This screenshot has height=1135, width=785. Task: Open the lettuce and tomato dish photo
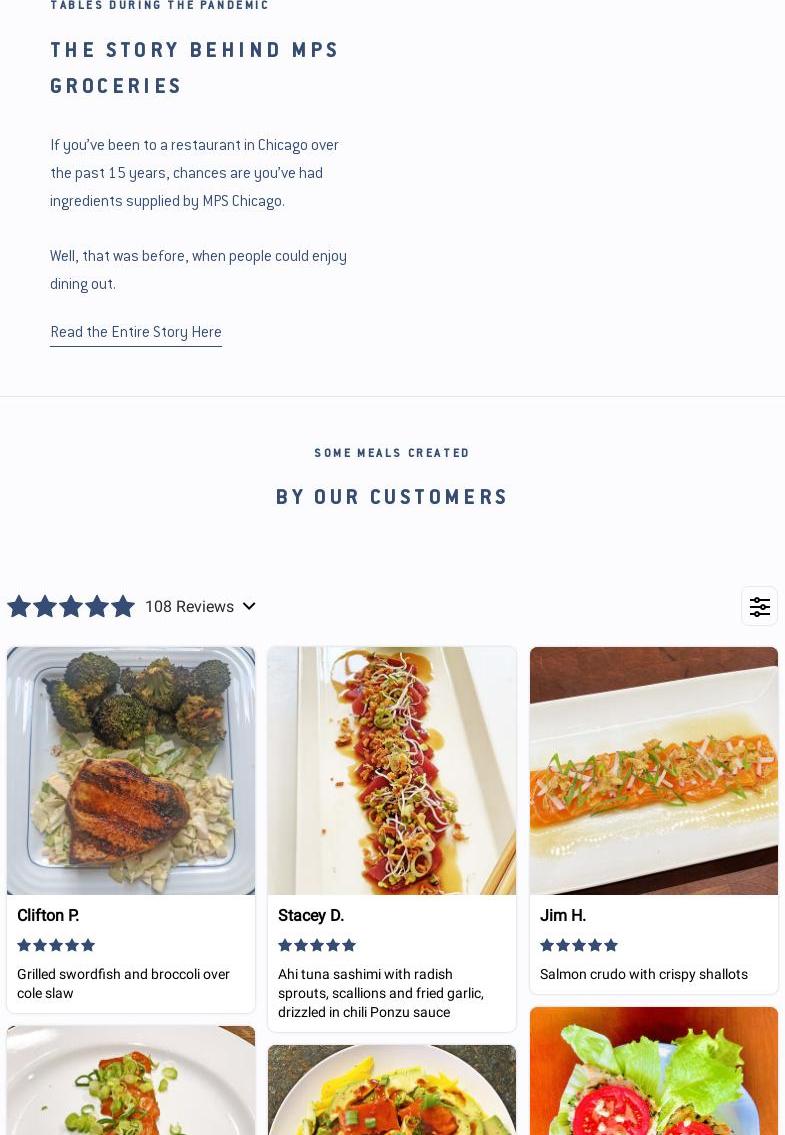654,1071
